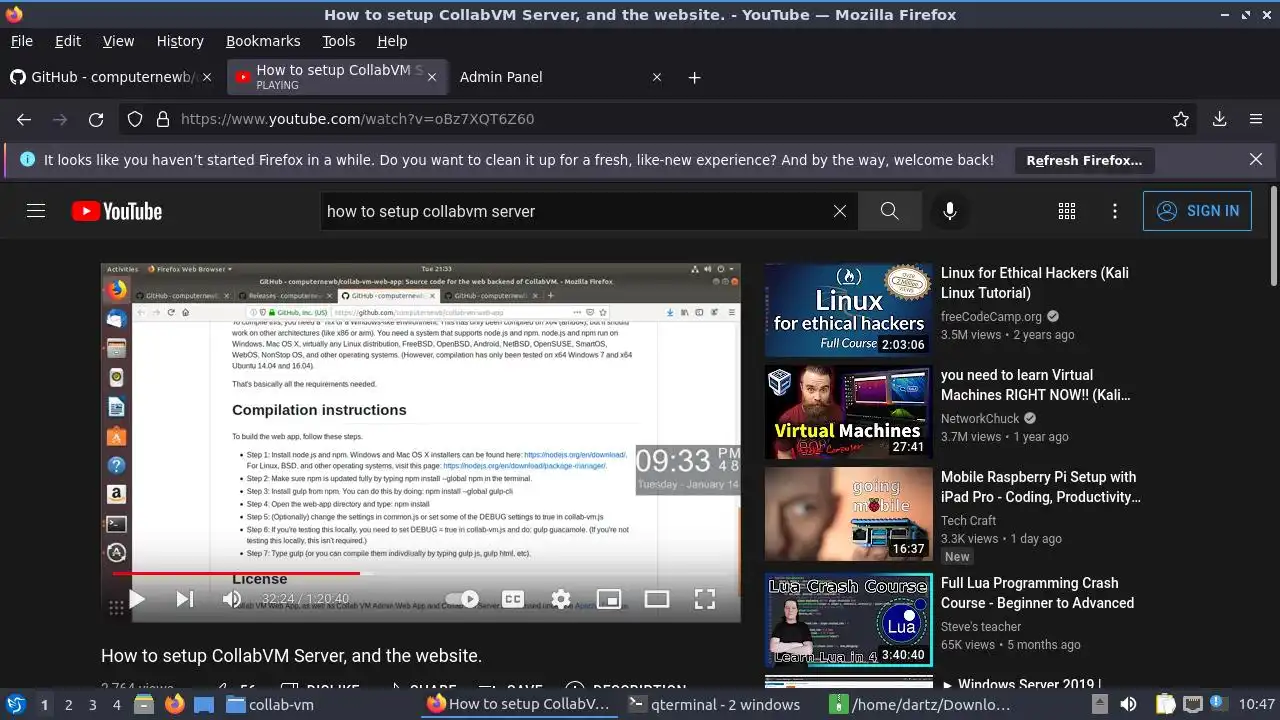The height and width of the screenshot is (720, 1280).
Task: Open the YouTube apps grid
Action: tap(1067, 211)
